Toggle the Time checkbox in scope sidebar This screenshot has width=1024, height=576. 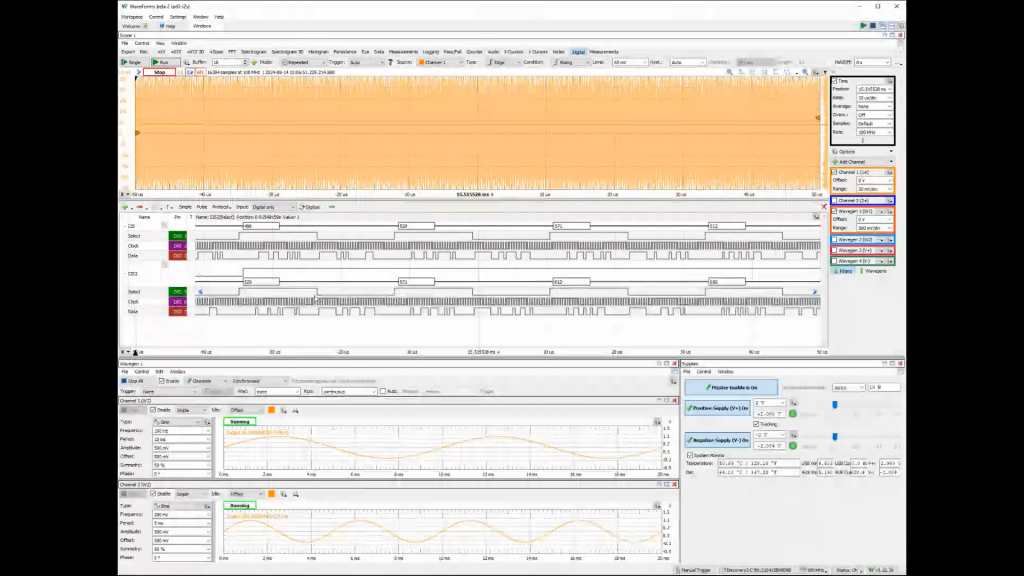coord(835,81)
